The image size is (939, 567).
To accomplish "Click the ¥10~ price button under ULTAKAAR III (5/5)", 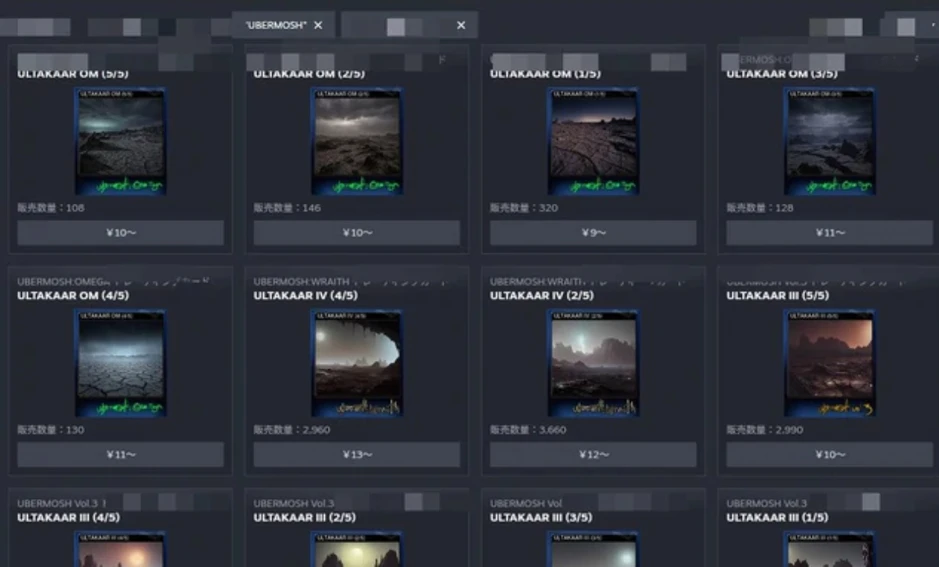I will pyautogui.click(x=829, y=454).
